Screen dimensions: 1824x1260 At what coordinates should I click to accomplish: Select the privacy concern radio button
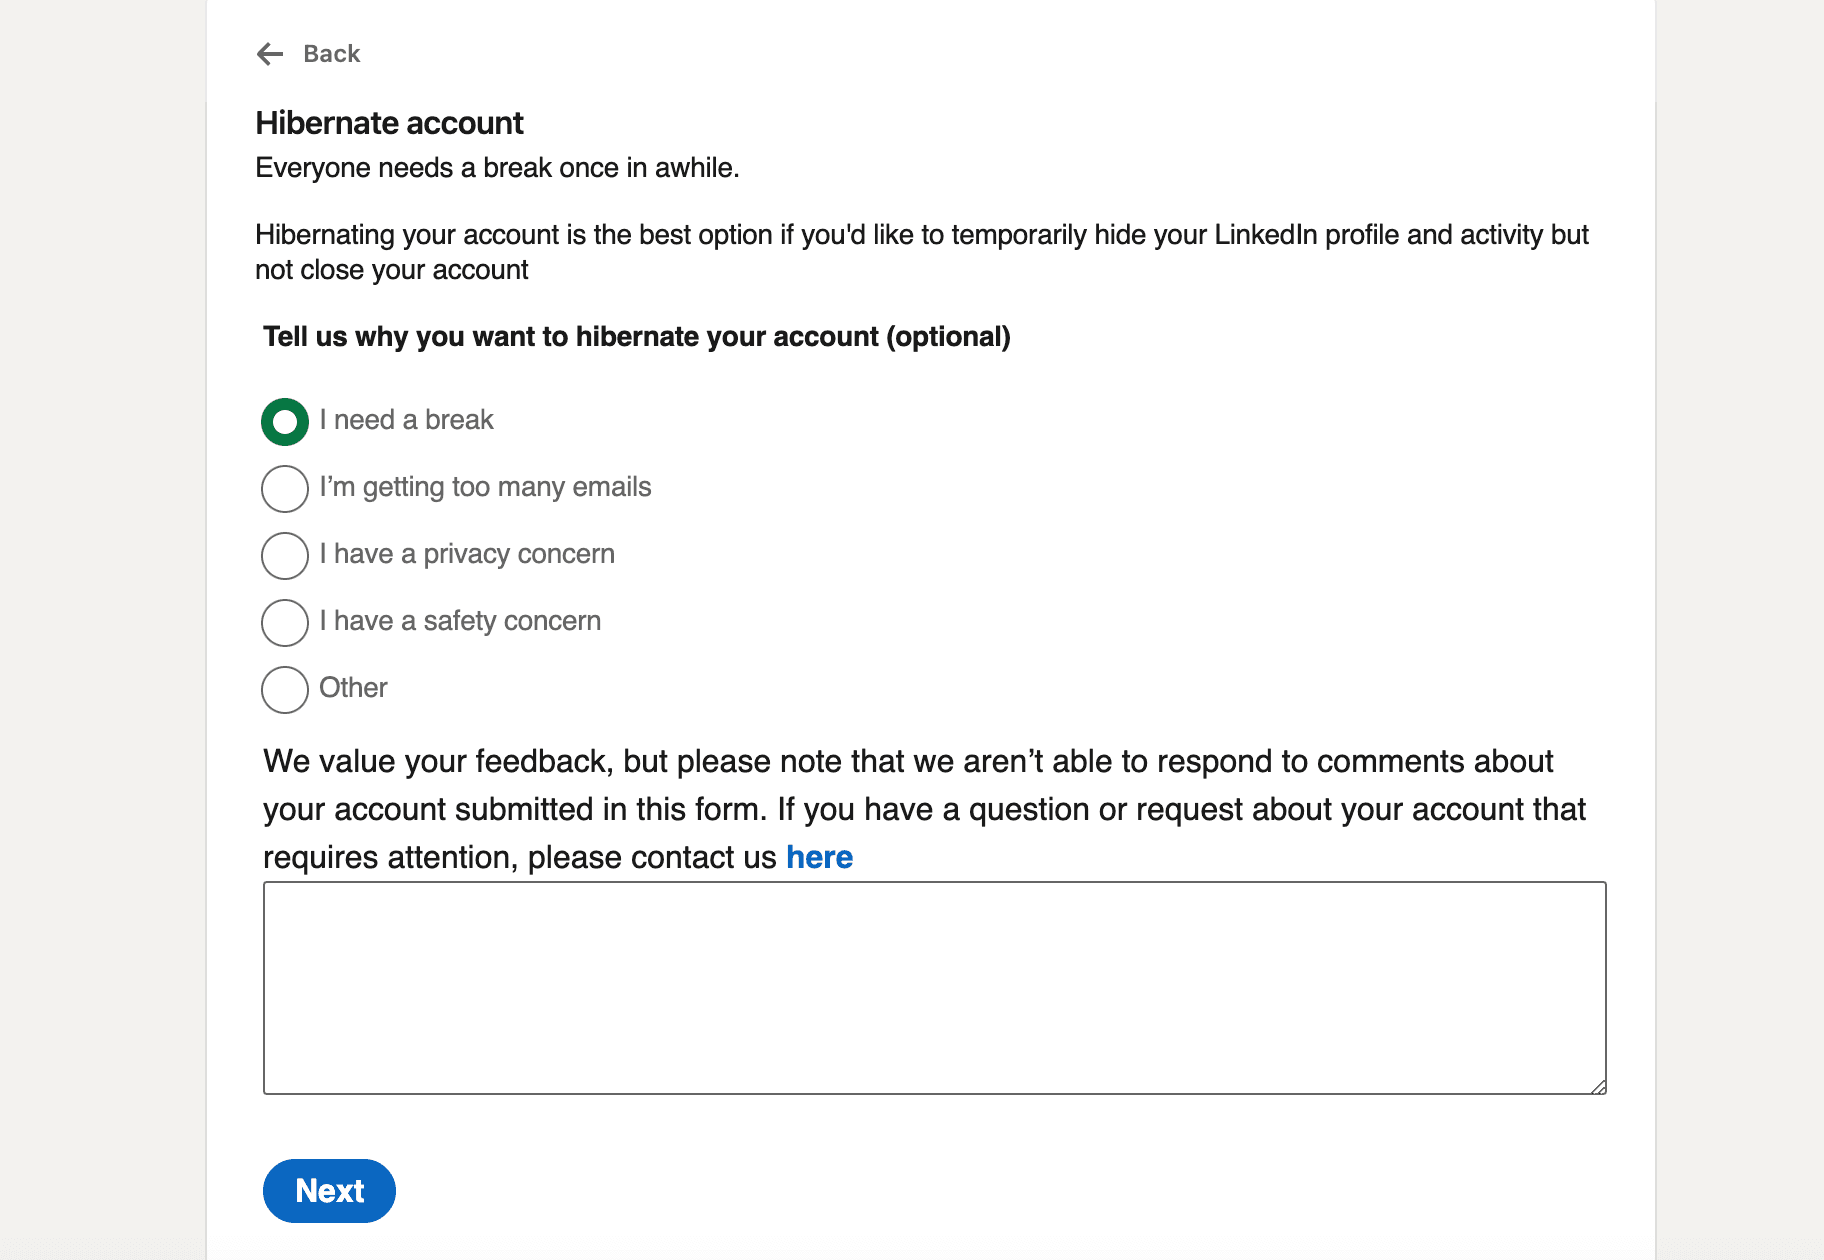pos(285,556)
